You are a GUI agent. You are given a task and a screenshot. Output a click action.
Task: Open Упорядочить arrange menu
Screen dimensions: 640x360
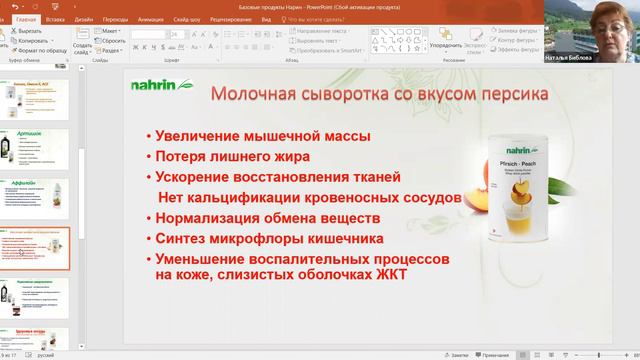coord(445,39)
